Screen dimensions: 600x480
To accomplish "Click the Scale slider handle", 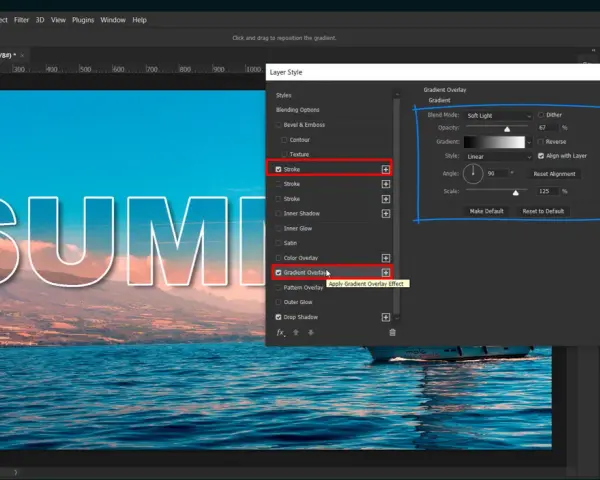I will point(515,193).
